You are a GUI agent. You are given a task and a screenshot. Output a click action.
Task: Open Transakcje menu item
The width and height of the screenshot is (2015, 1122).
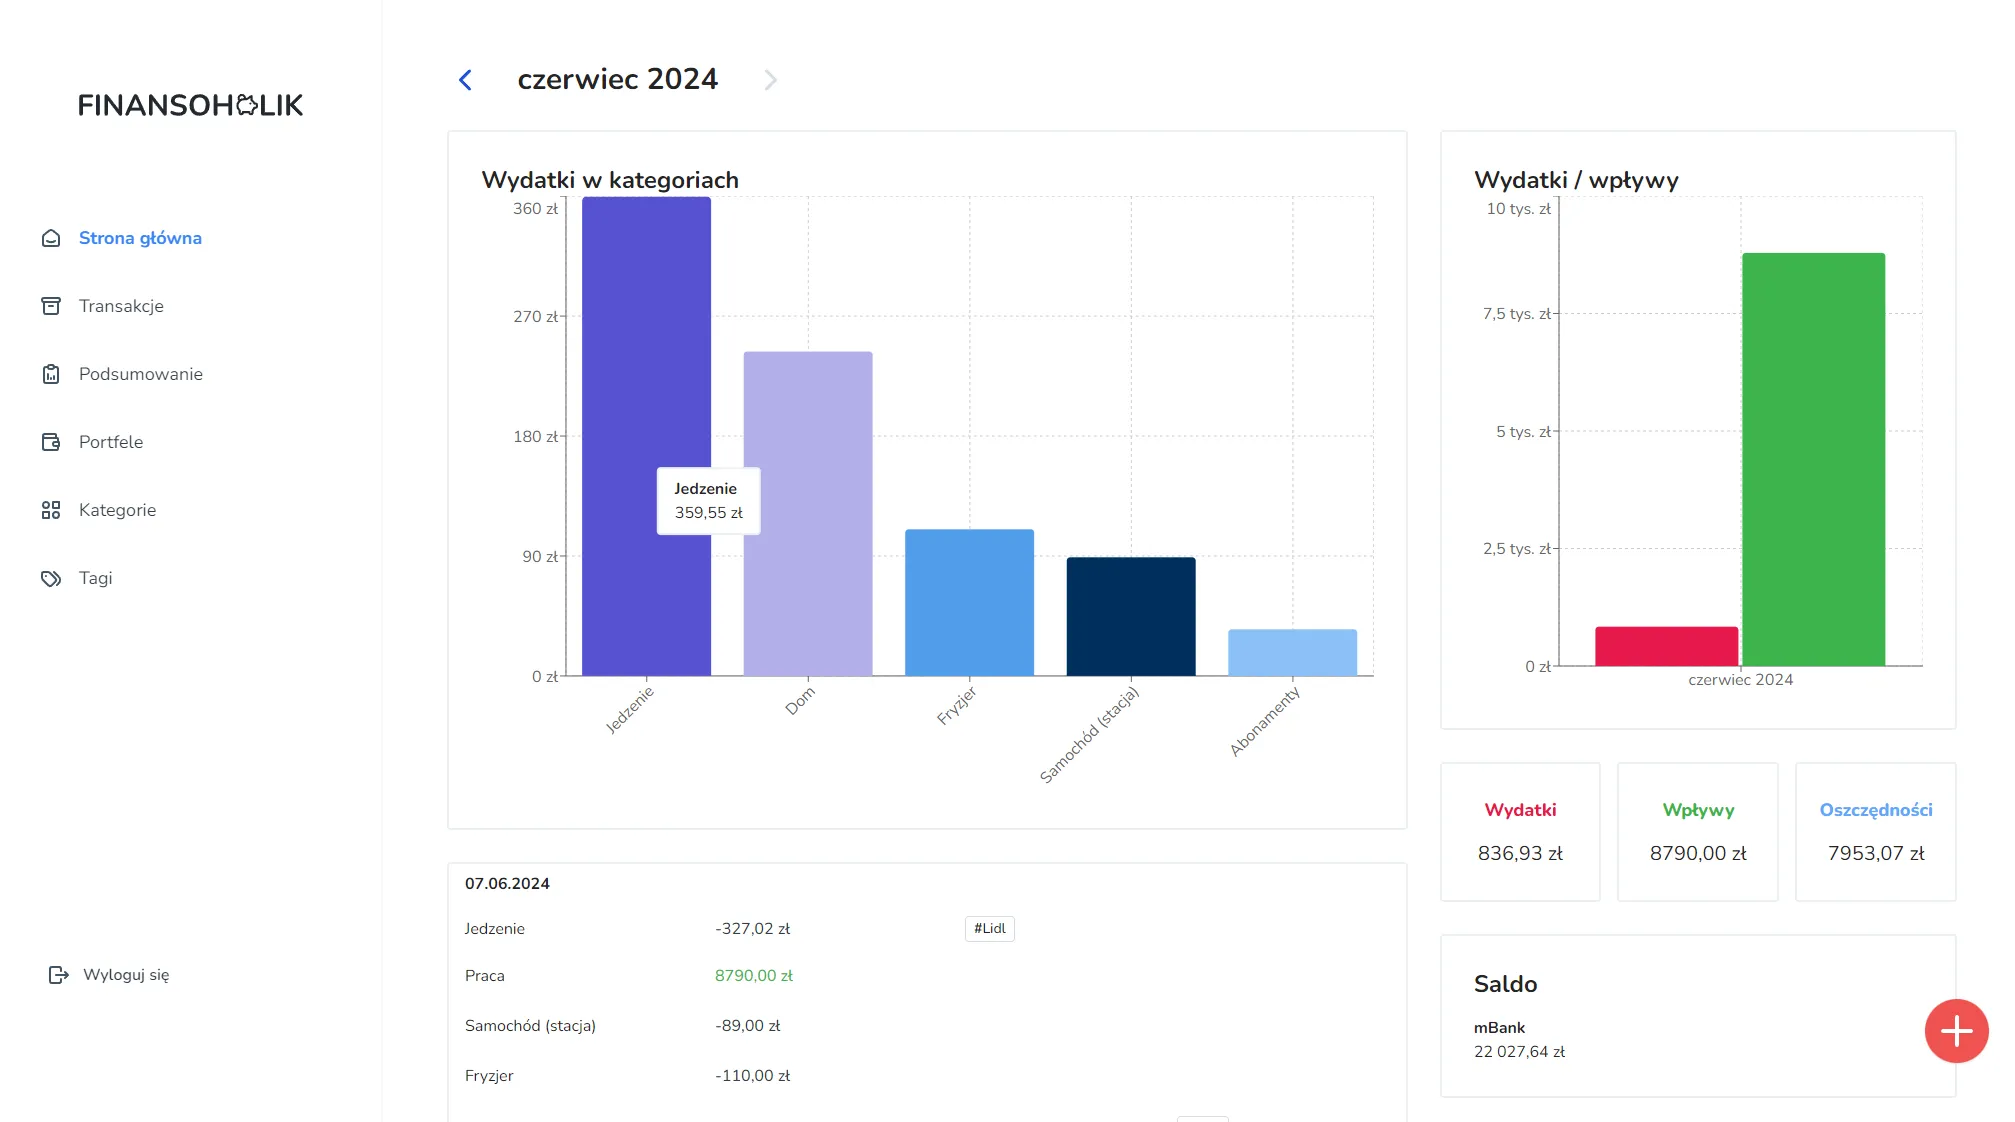pyautogui.click(x=121, y=306)
